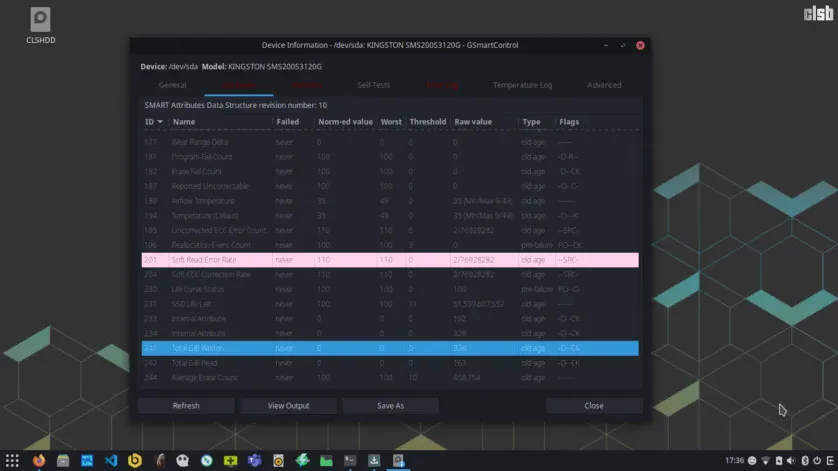Open the Self-Tests tab
838x471 pixels.
coord(375,86)
